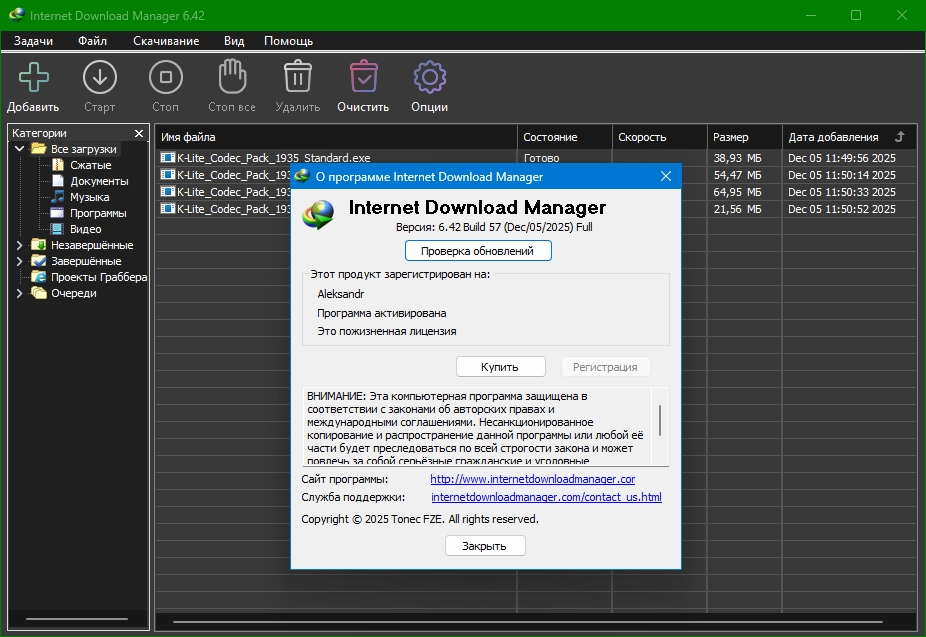Click the Stop all hand icon
Screen dimensions: 926x637
coord(231,77)
